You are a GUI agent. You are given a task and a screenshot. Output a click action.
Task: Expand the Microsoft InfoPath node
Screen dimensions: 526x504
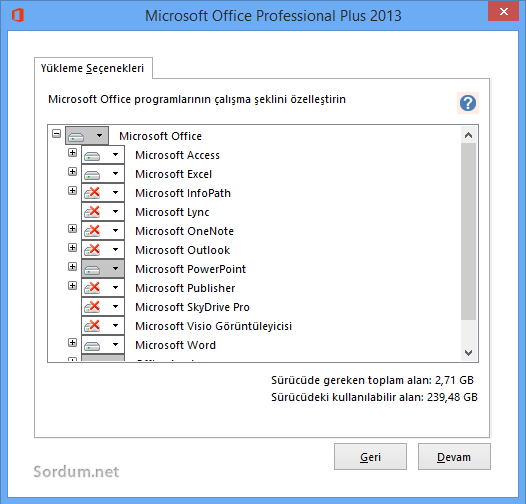(72, 191)
